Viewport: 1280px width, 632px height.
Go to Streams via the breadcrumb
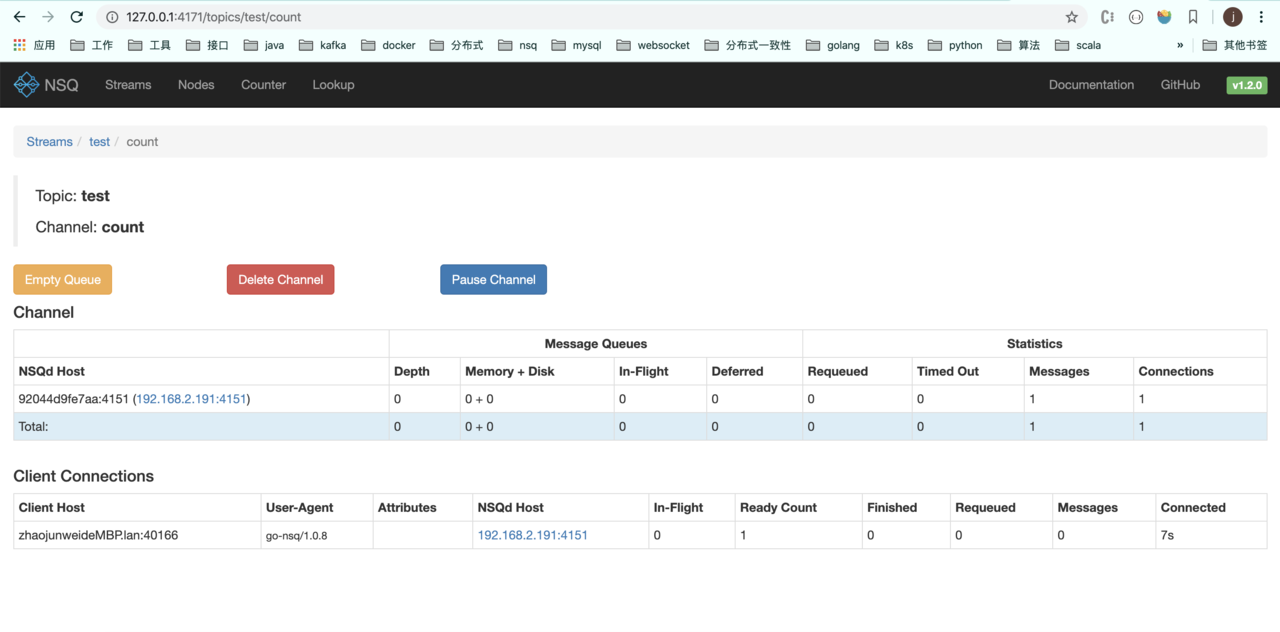point(49,142)
